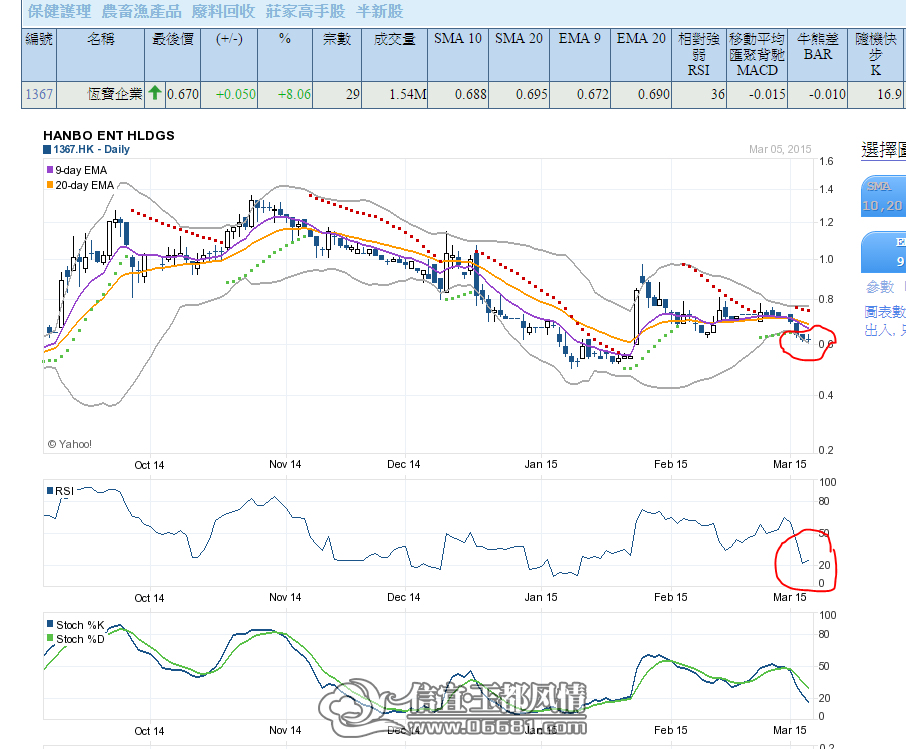Visit the 半新股 link
This screenshot has height=749, width=906.
tap(380, 11)
